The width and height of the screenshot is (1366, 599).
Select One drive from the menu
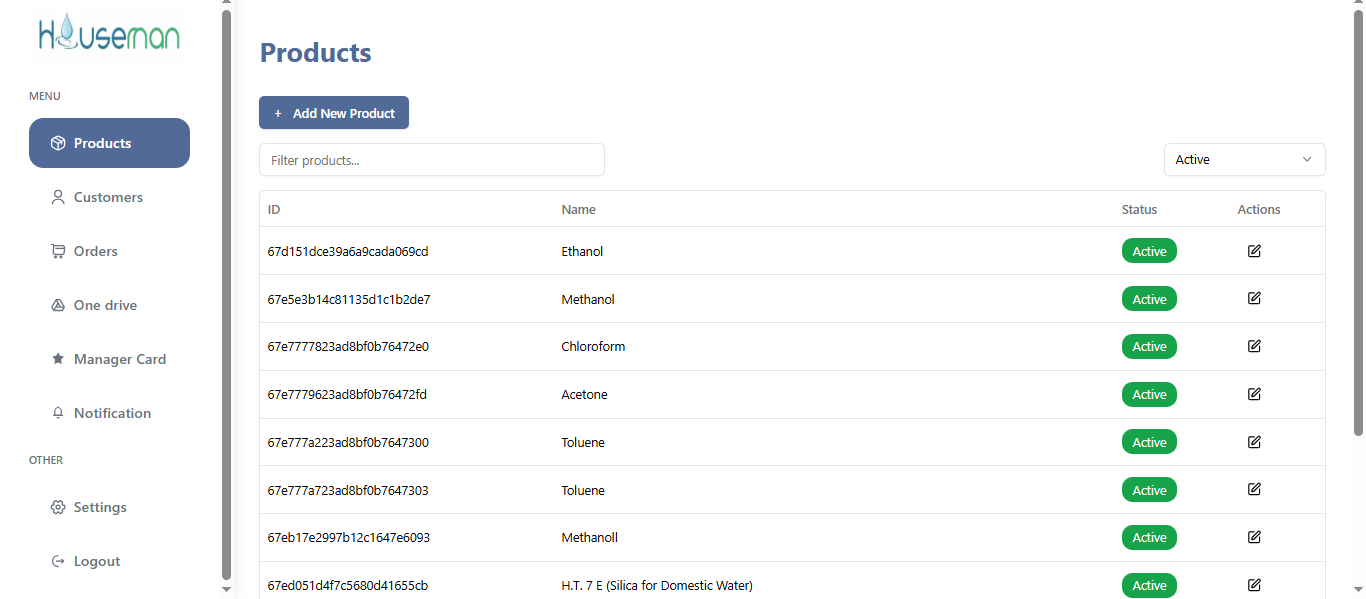click(105, 305)
